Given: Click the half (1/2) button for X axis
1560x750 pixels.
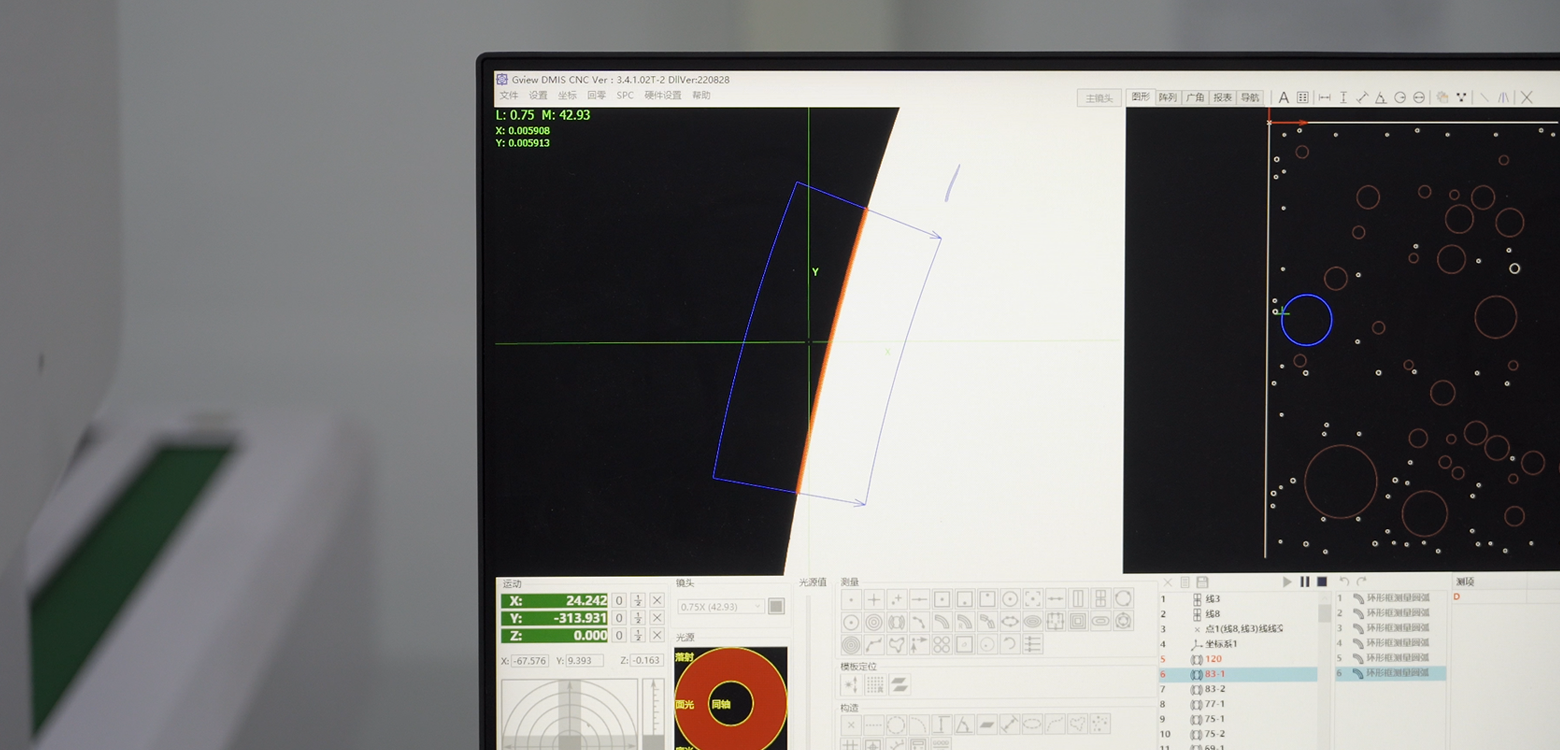Looking at the screenshot, I should point(638,600).
